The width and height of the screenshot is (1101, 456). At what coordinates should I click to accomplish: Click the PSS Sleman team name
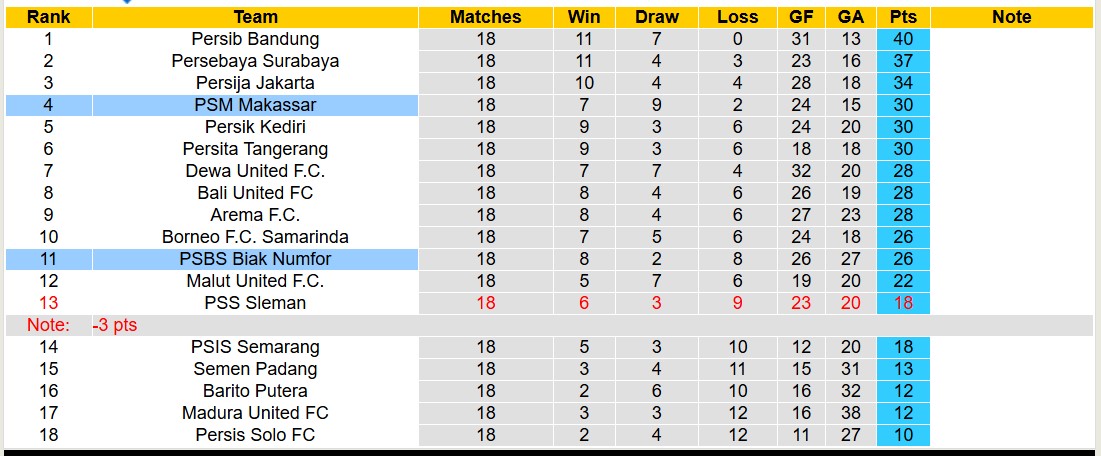pyautogui.click(x=255, y=303)
